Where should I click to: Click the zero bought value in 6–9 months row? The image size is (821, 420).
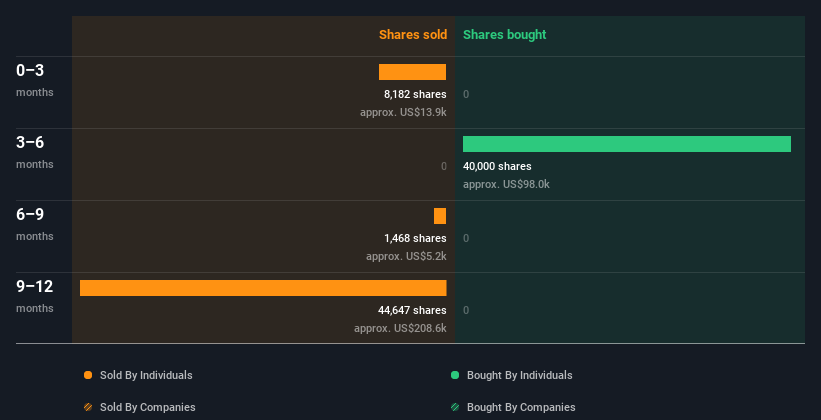point(466,238)
